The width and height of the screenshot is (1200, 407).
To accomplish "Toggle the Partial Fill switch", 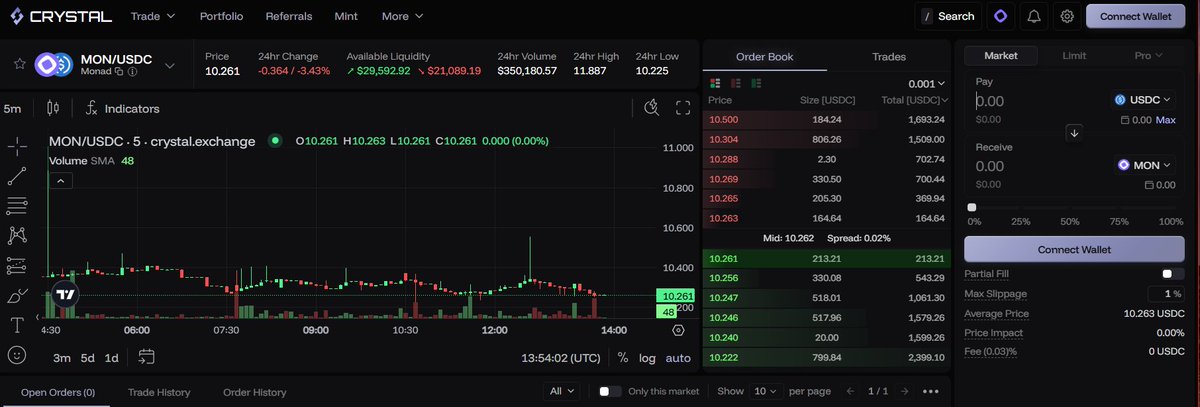I will [x=1172, y=273].
